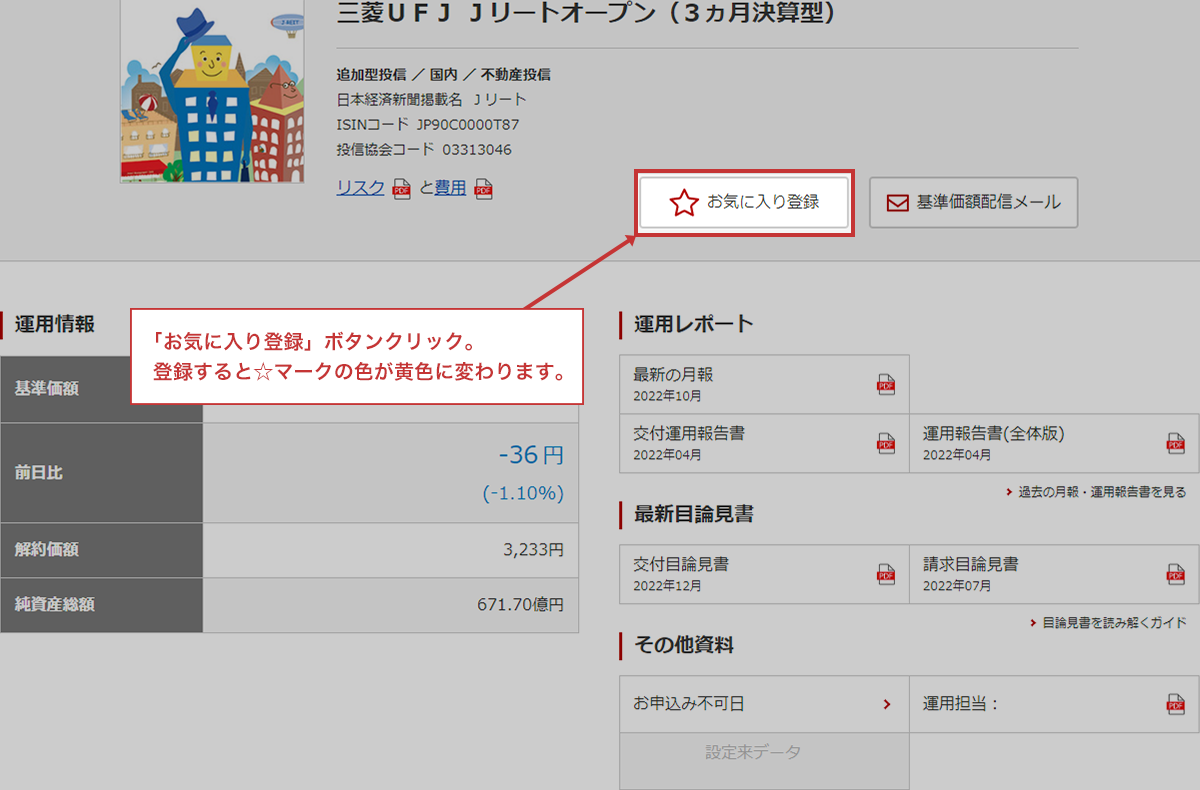Image resolution: width=1200 pixels, height=790 pixels.
Task: Click PDF icon for 運用報告書(全体版)
Action: pyautogui.click(x=1176, y=443)
